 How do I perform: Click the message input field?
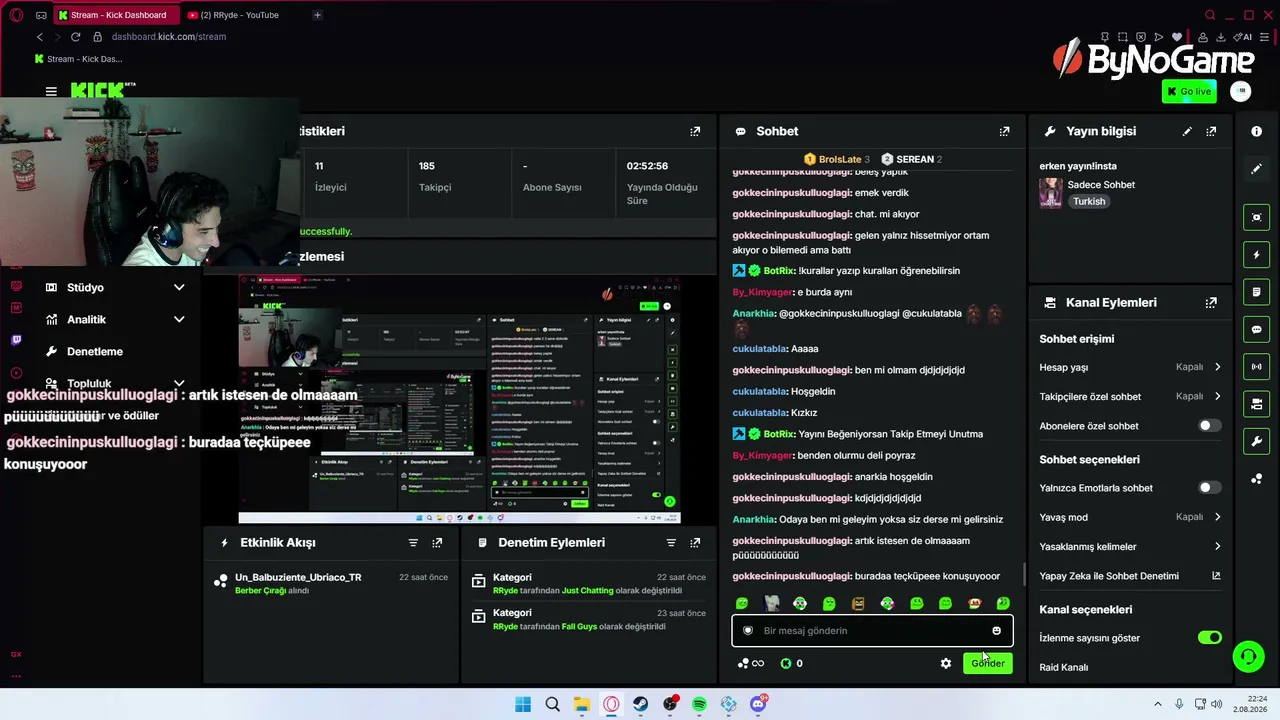872,631
